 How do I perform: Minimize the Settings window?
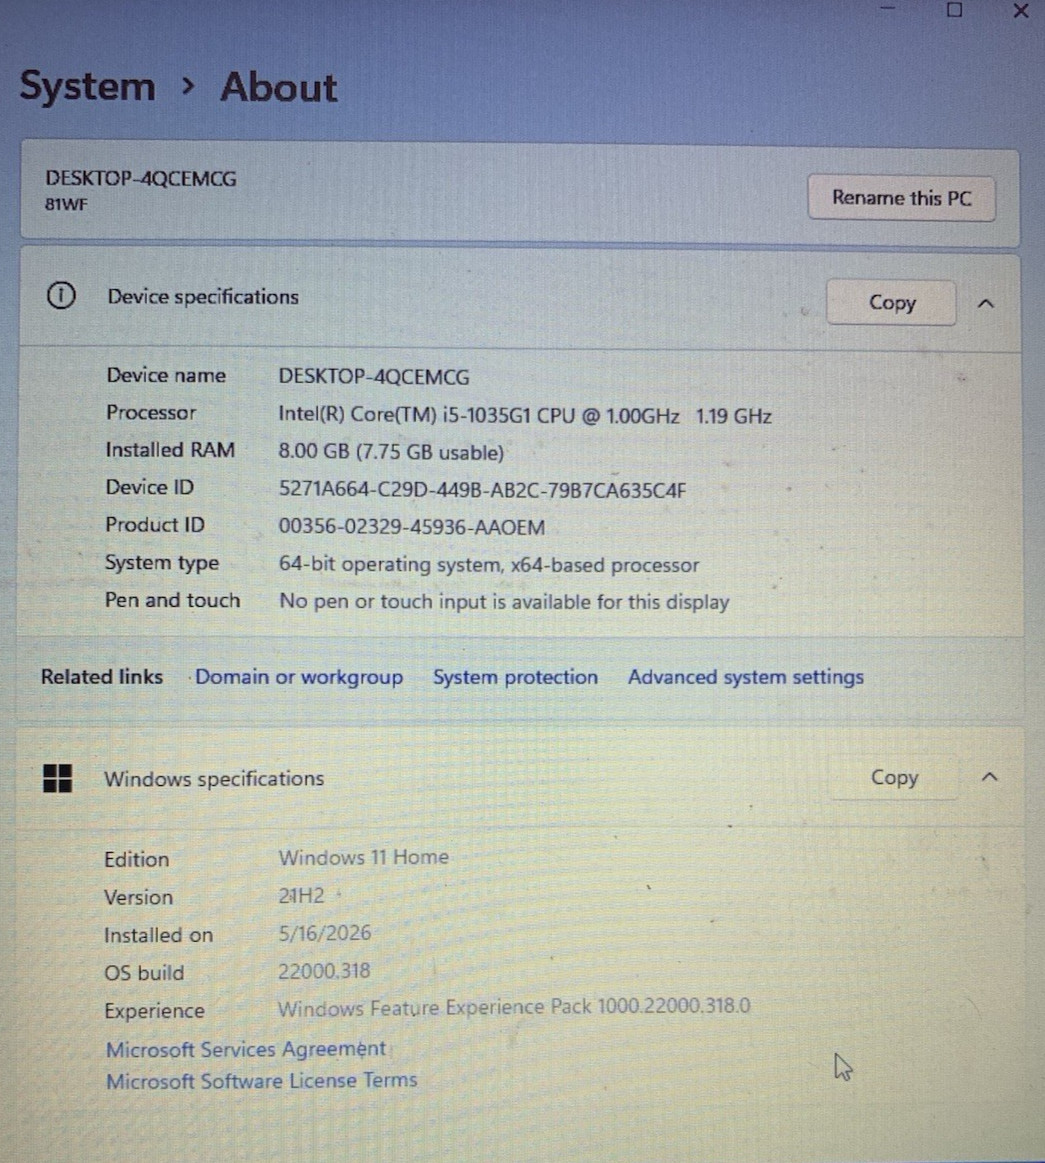click(888, 9)
